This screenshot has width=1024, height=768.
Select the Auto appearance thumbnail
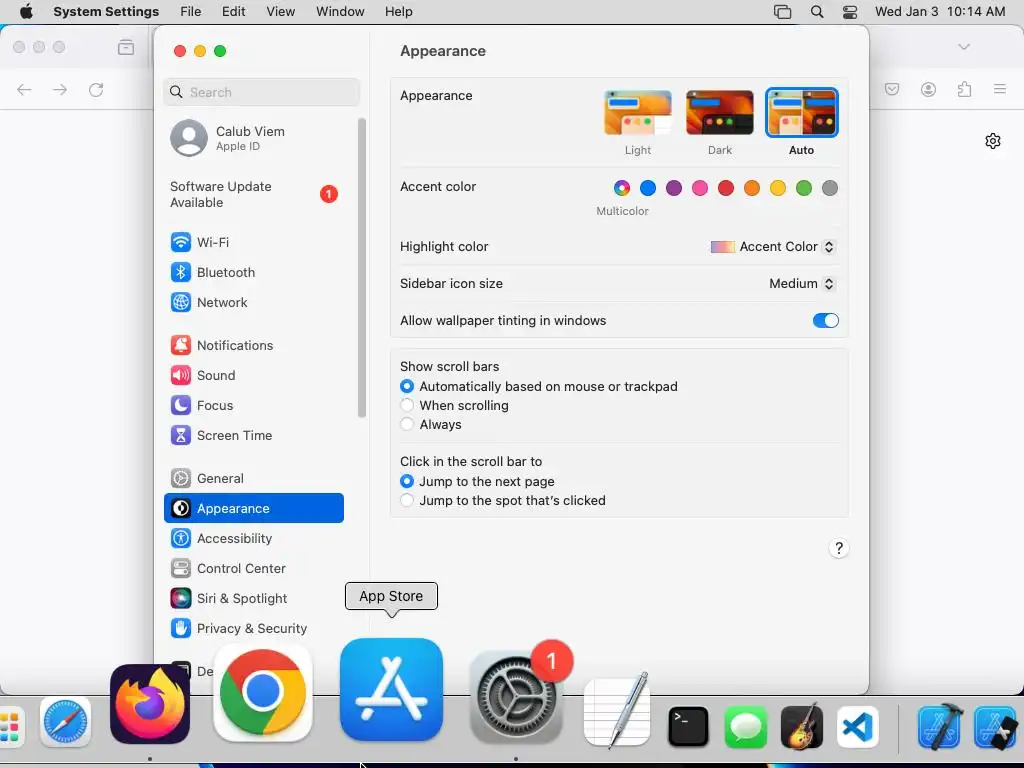(801, 112)
